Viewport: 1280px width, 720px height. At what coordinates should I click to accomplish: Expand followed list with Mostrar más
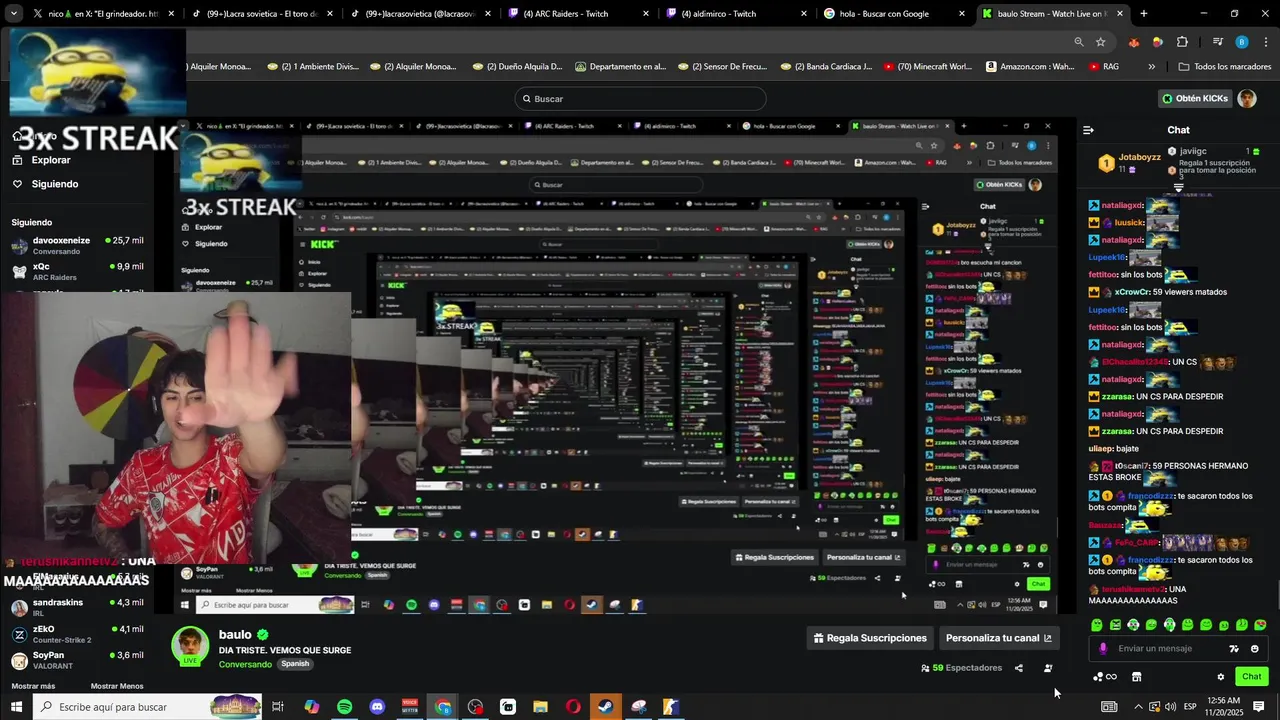pos(33,686)
